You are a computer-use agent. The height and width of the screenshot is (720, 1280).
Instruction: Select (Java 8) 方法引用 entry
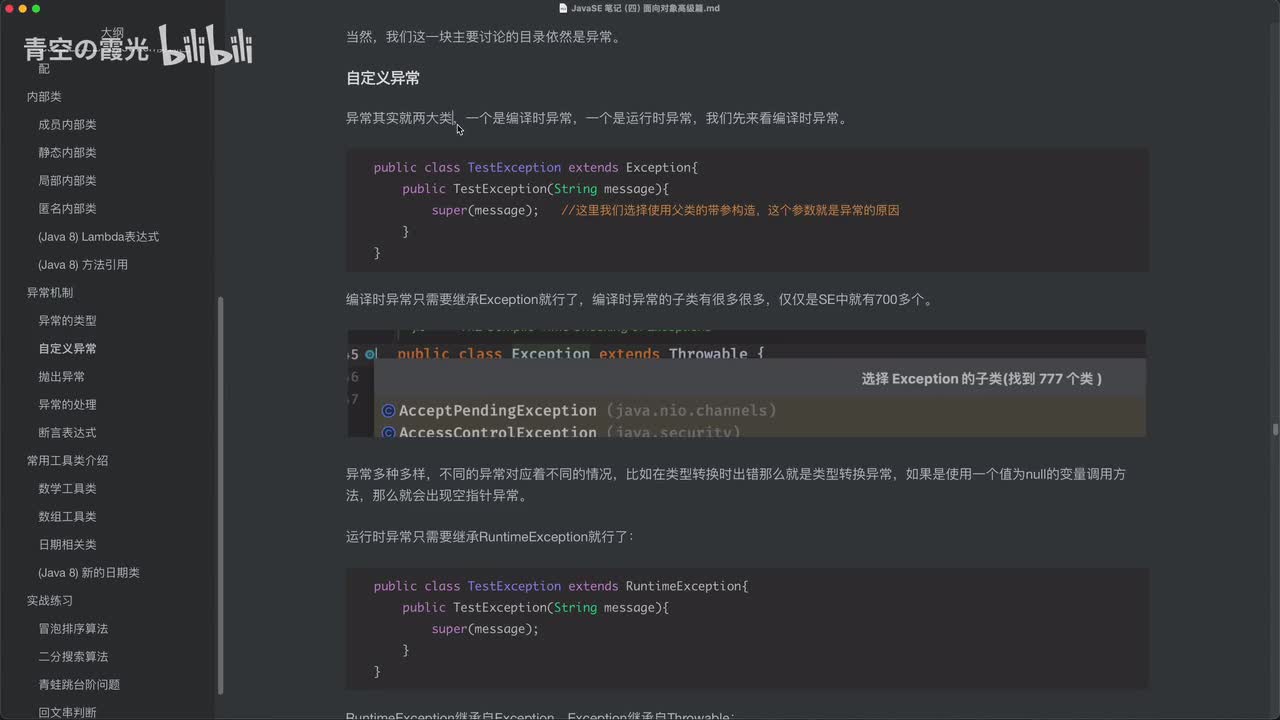click(83, 265)
